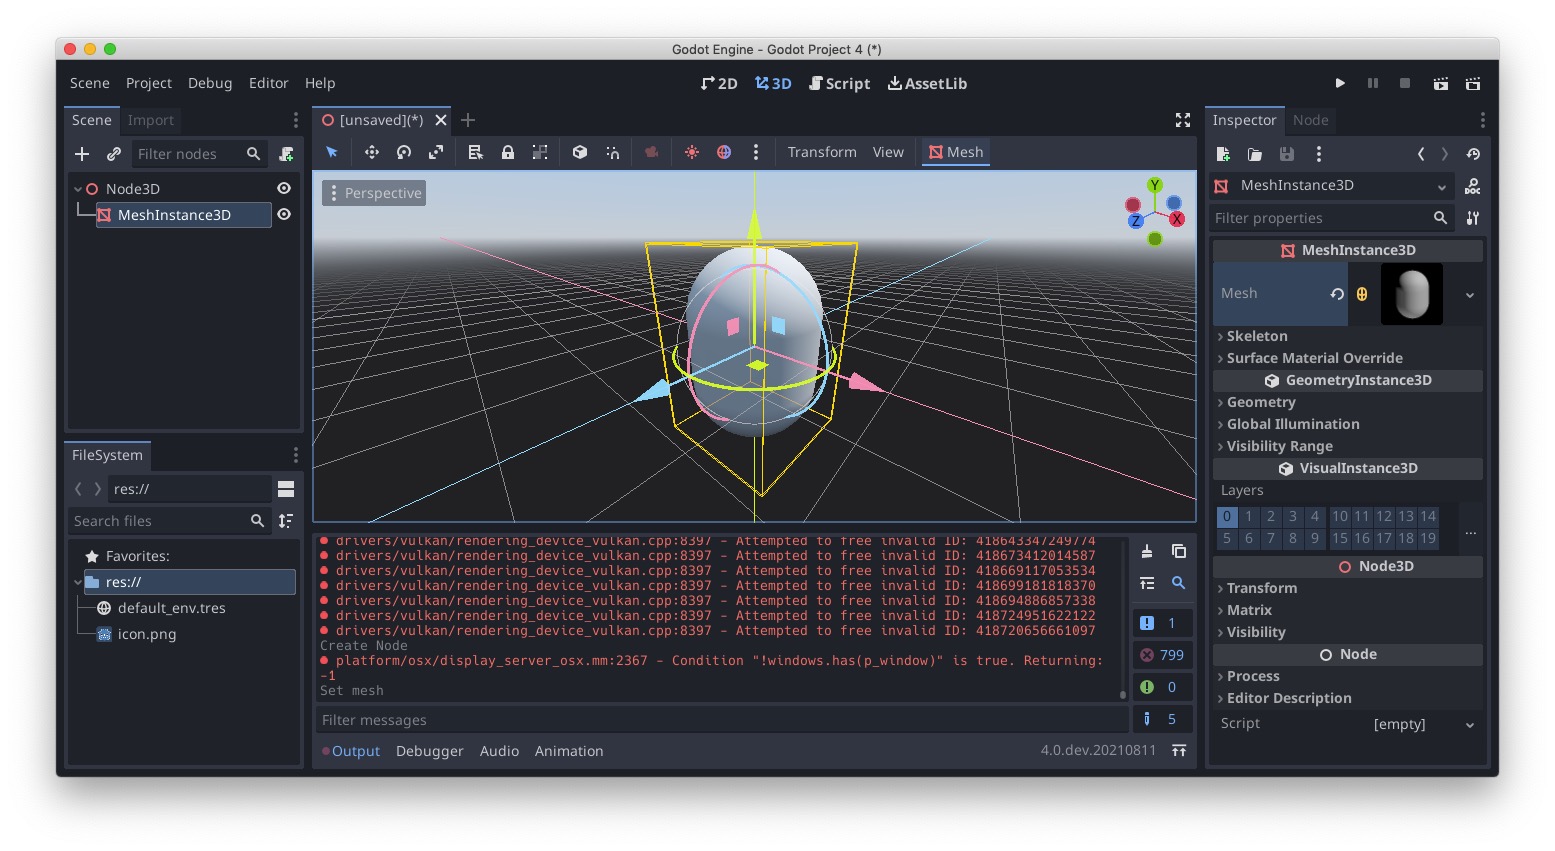Hide MeshInstance3D using its eye icon
Screen dimensions: 1555x851
click(283, 214)
